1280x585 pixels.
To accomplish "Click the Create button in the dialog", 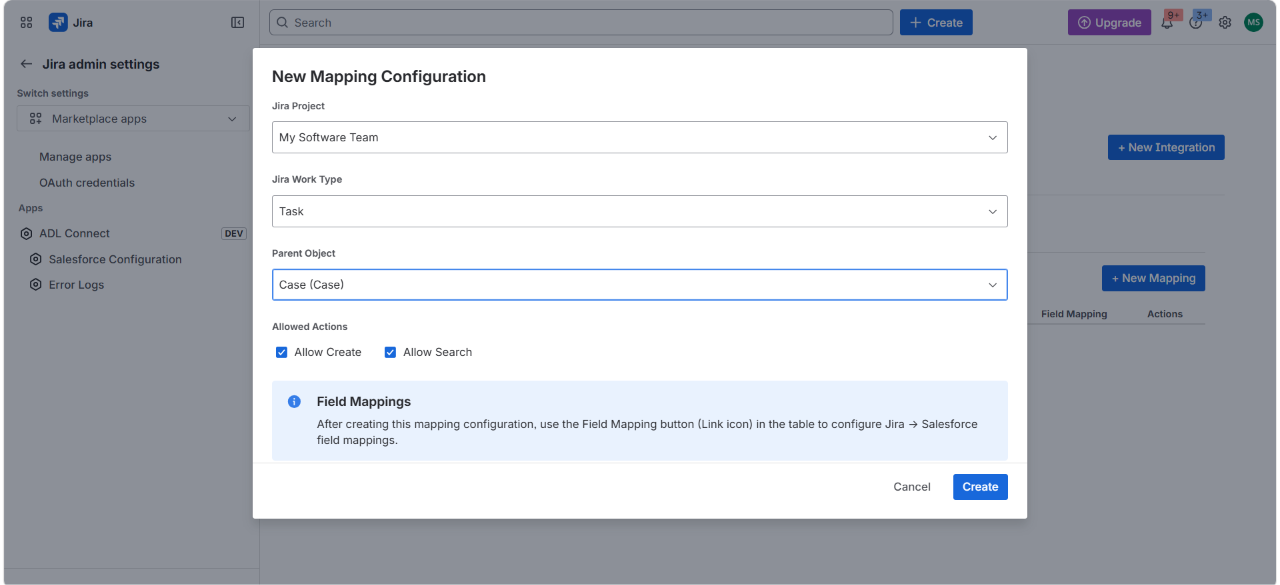I will (x=980, y=487).
